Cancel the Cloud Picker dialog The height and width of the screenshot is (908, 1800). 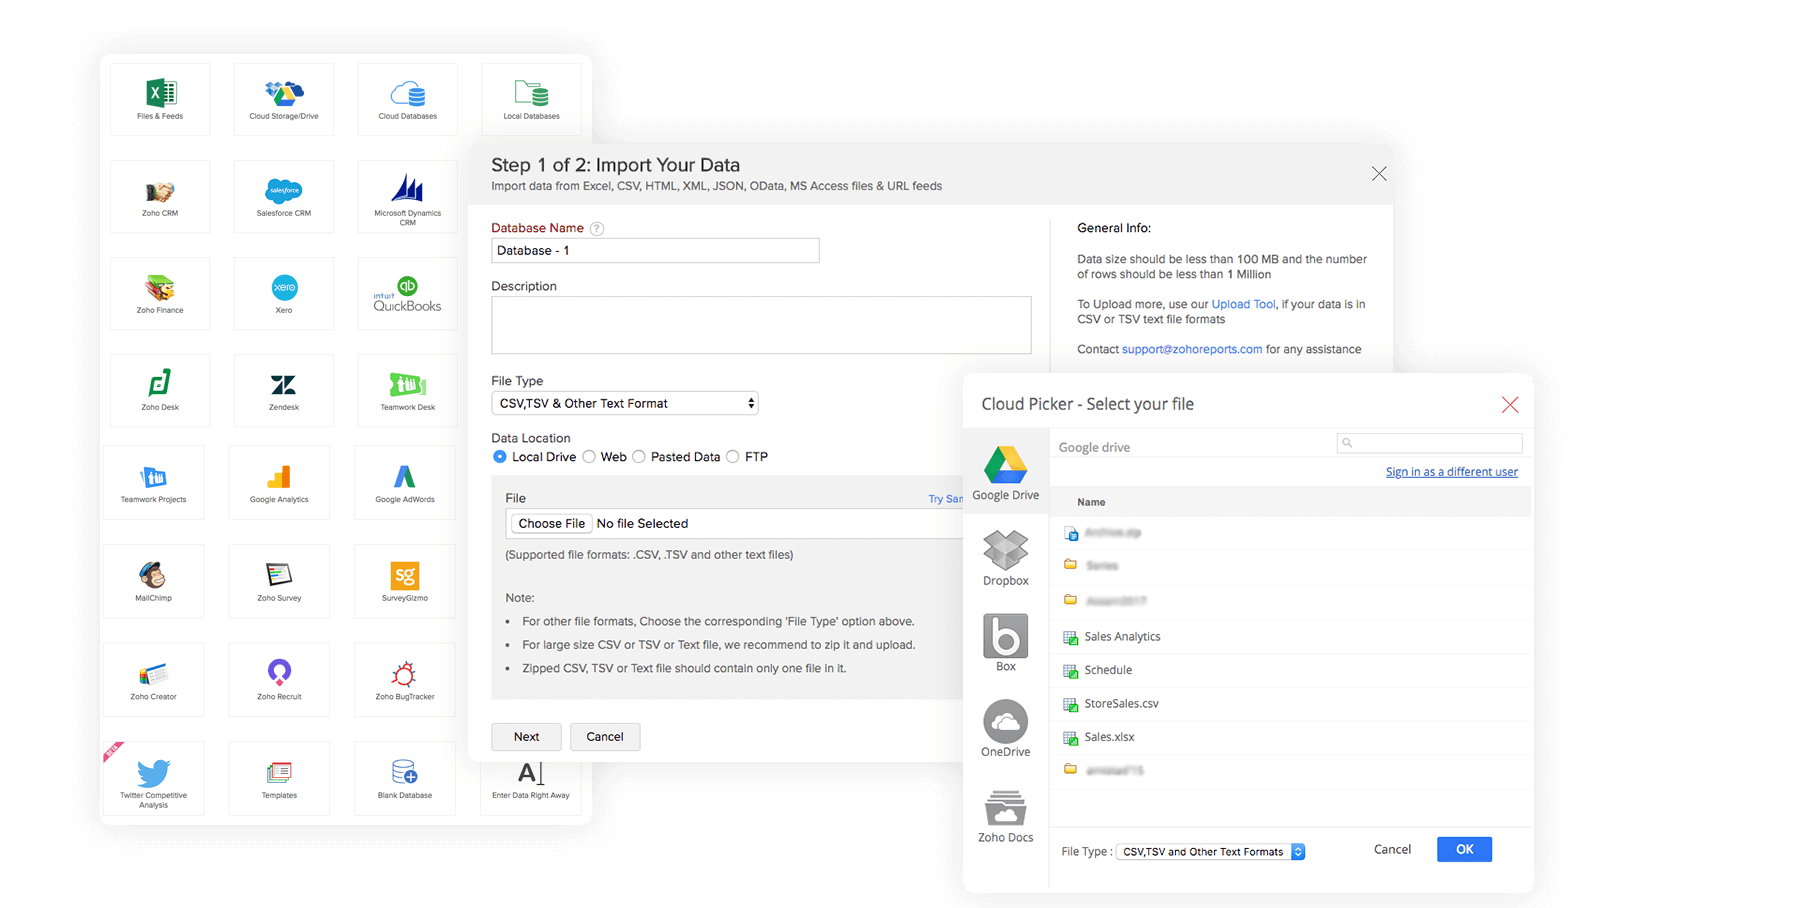point(1392,849)
